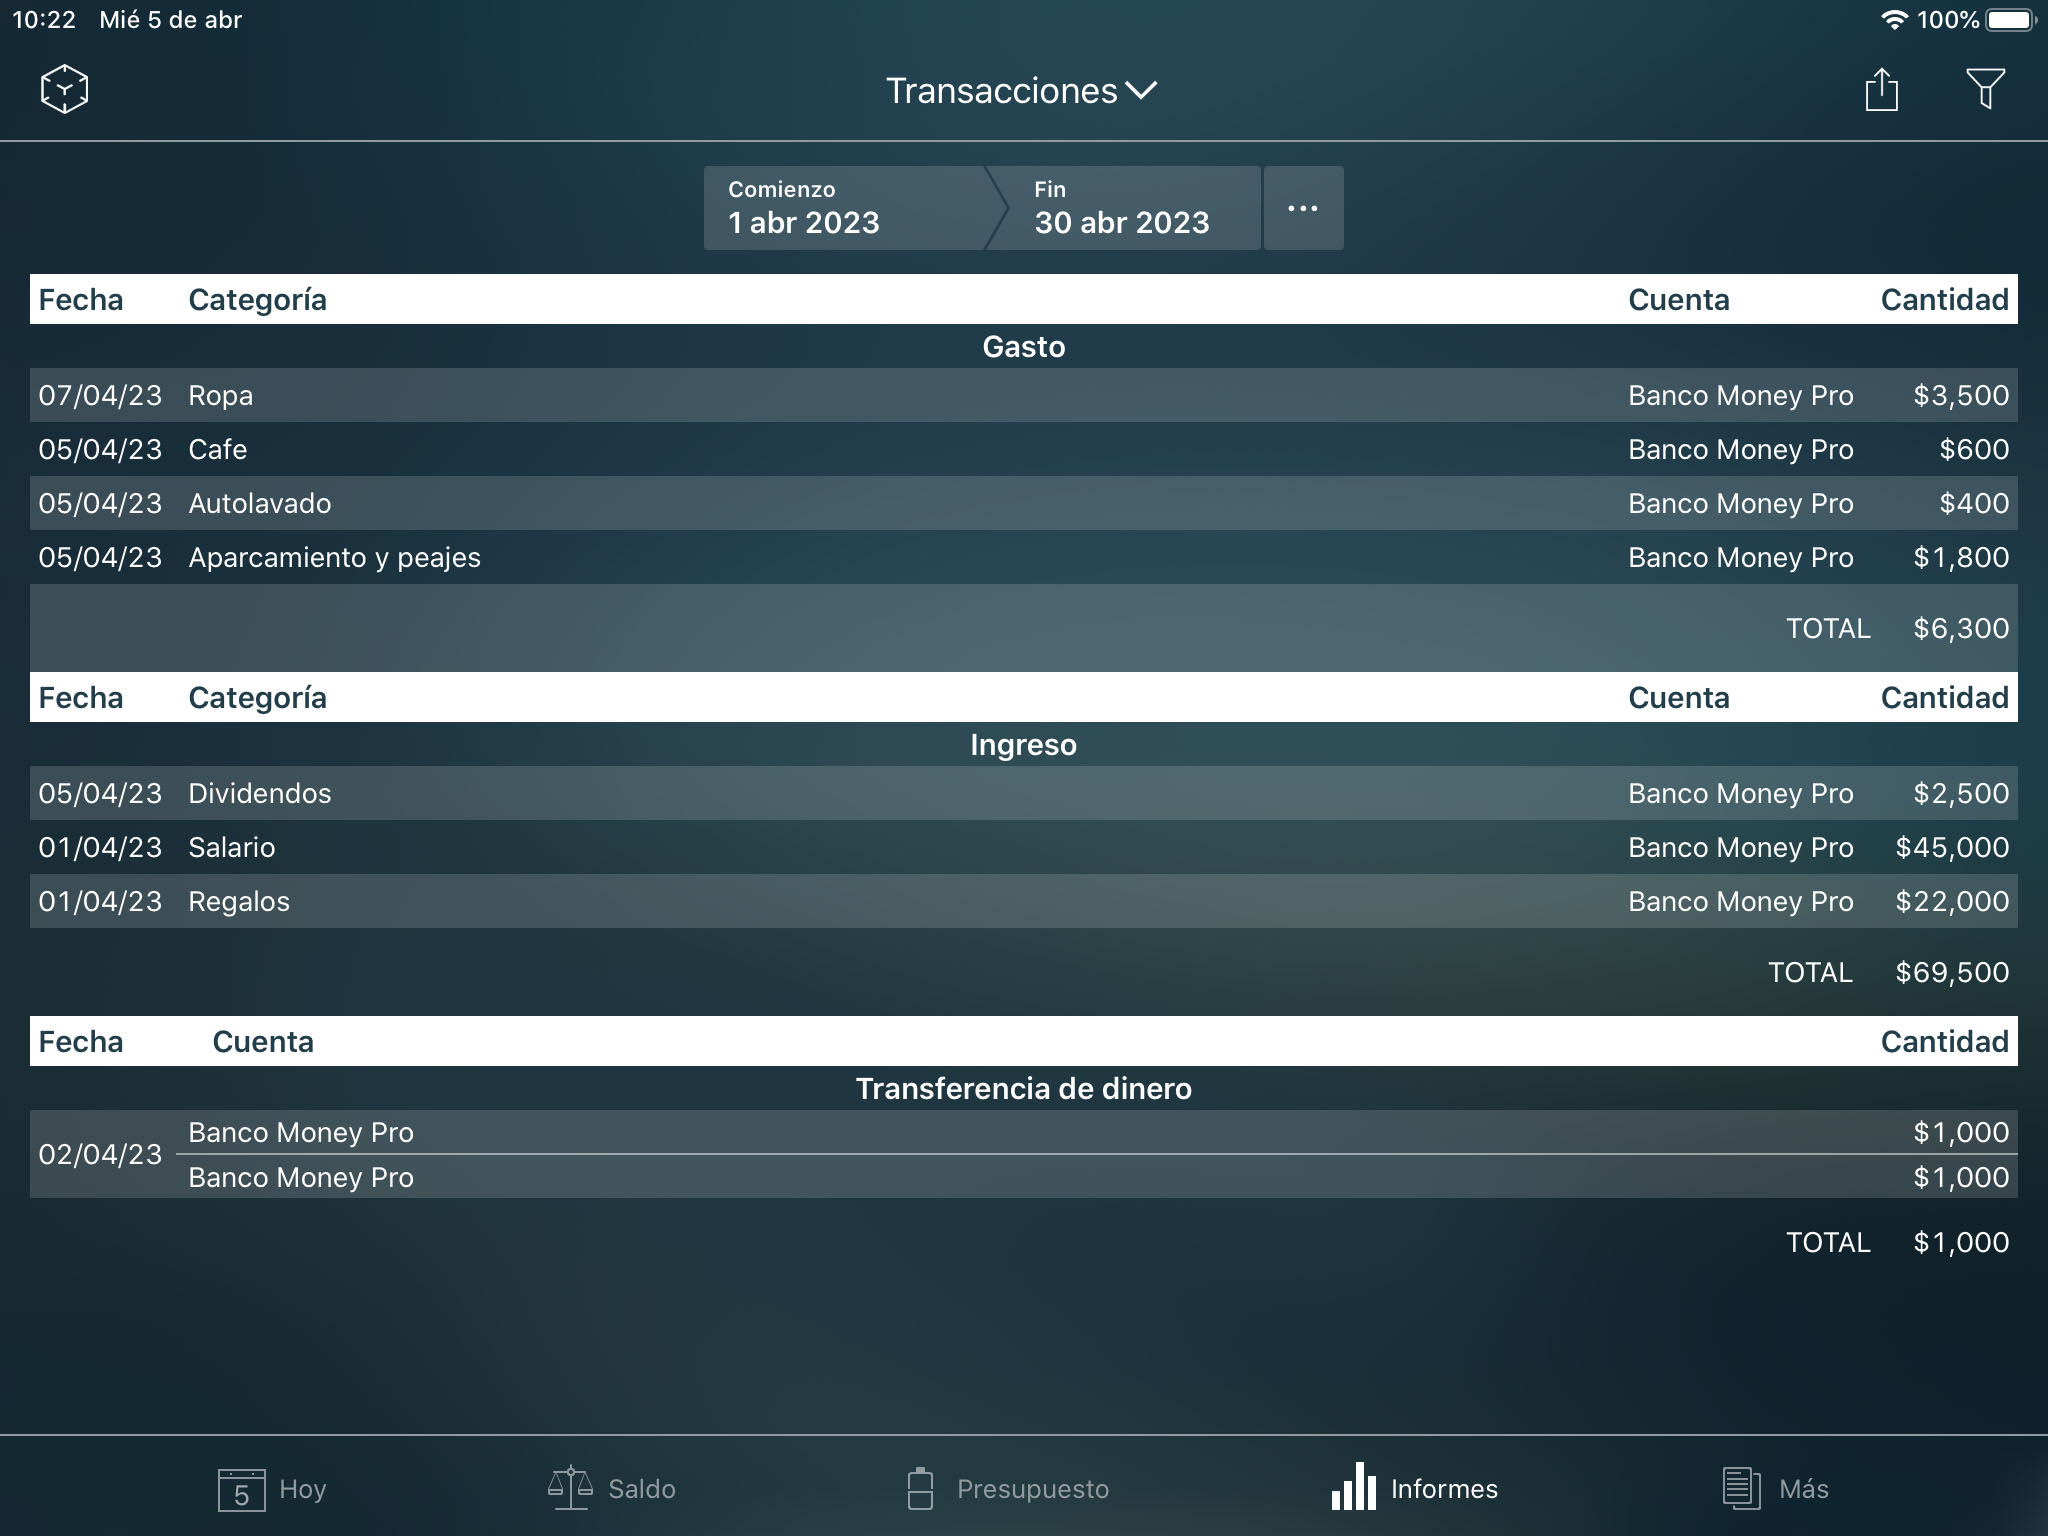The image size is (2048, 1536).
Task: Select the Informes bar chart icon
Action: [x=1354, y=1488]
